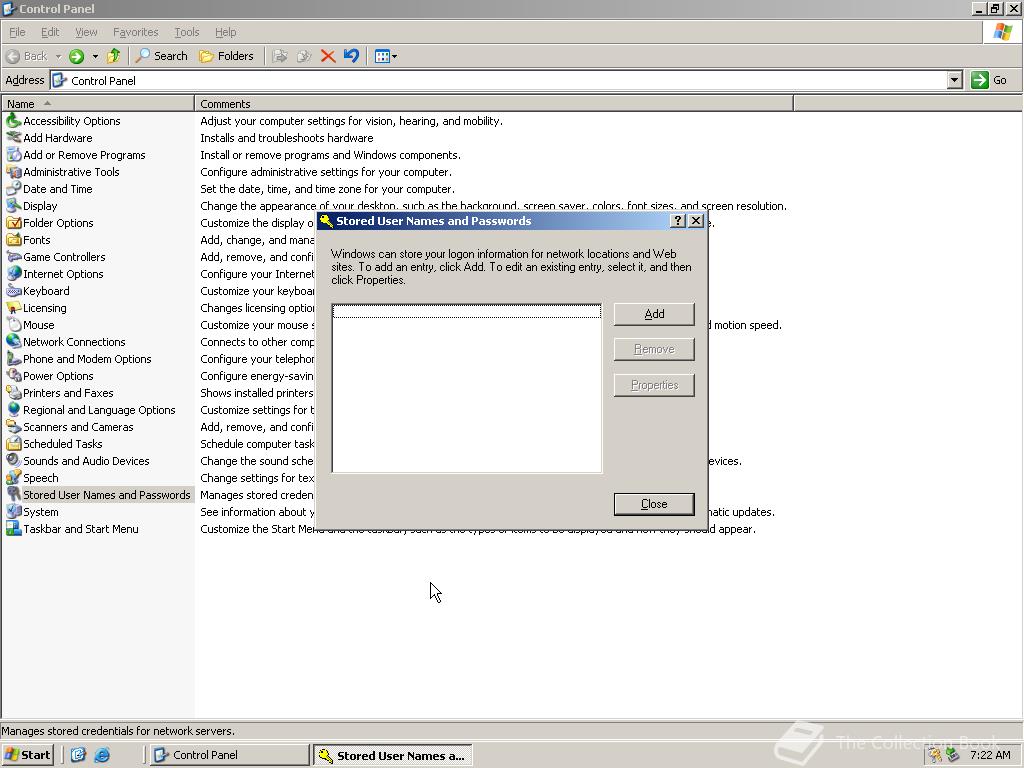
Task: Open the Tools menu
Action: [x=186, y=32]
